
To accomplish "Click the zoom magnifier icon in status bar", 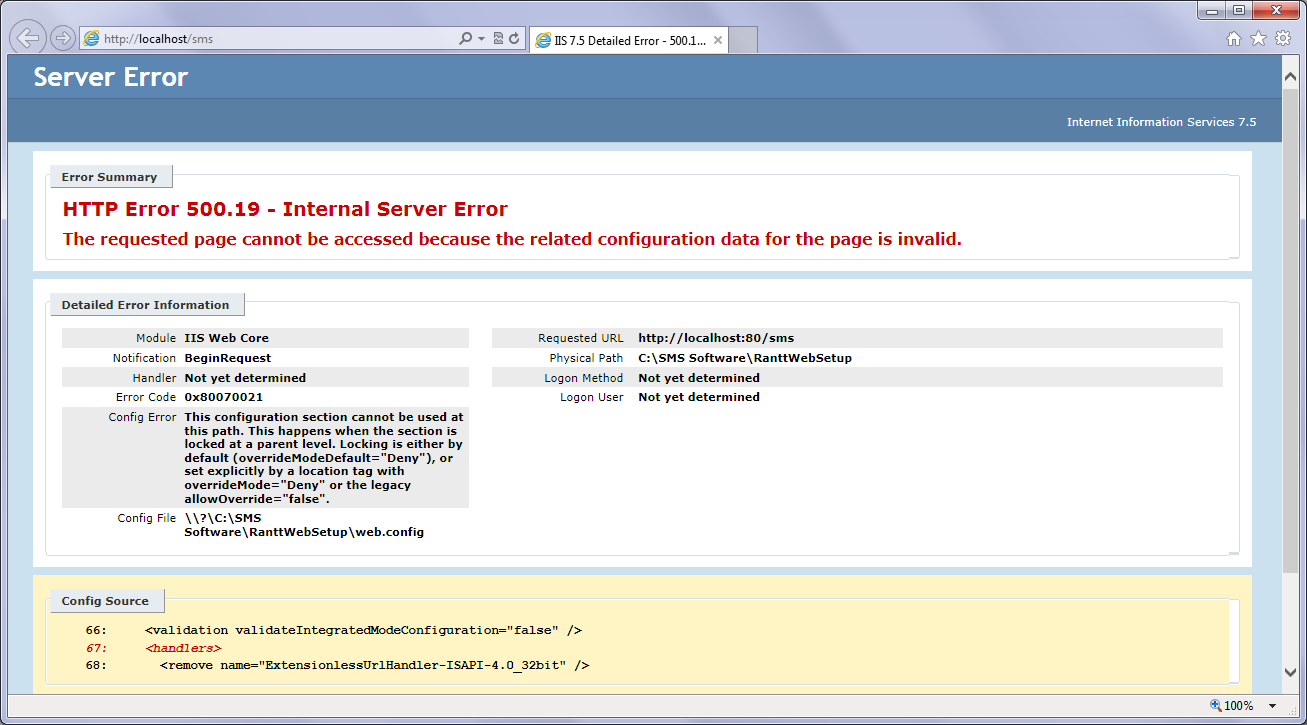I will pos(1215,705).
